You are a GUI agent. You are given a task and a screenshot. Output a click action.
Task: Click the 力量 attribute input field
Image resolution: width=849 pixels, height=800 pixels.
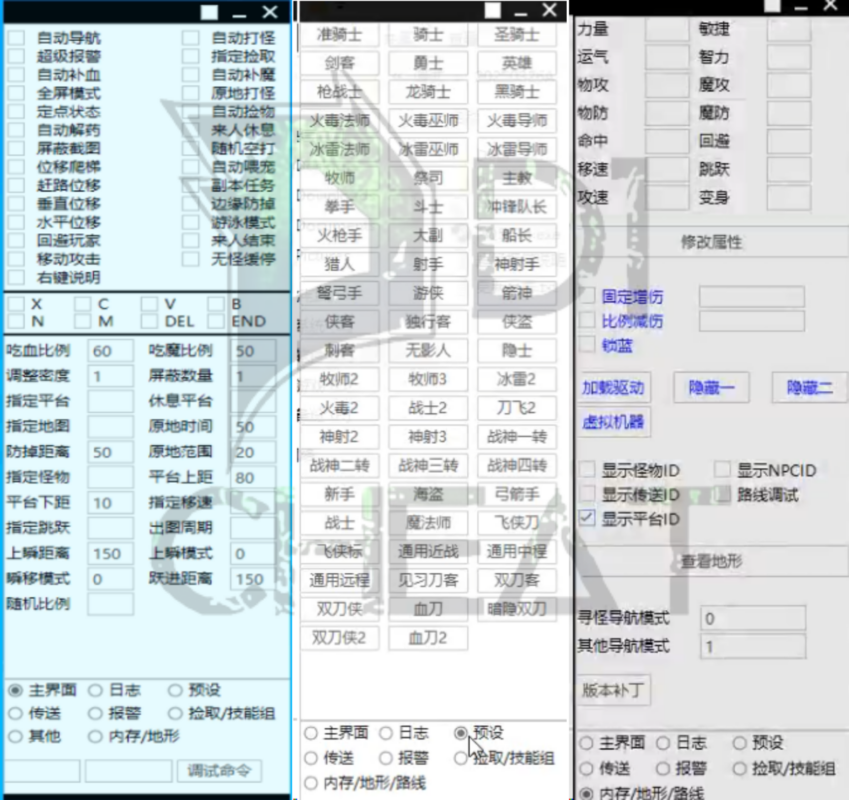[667, 29]
